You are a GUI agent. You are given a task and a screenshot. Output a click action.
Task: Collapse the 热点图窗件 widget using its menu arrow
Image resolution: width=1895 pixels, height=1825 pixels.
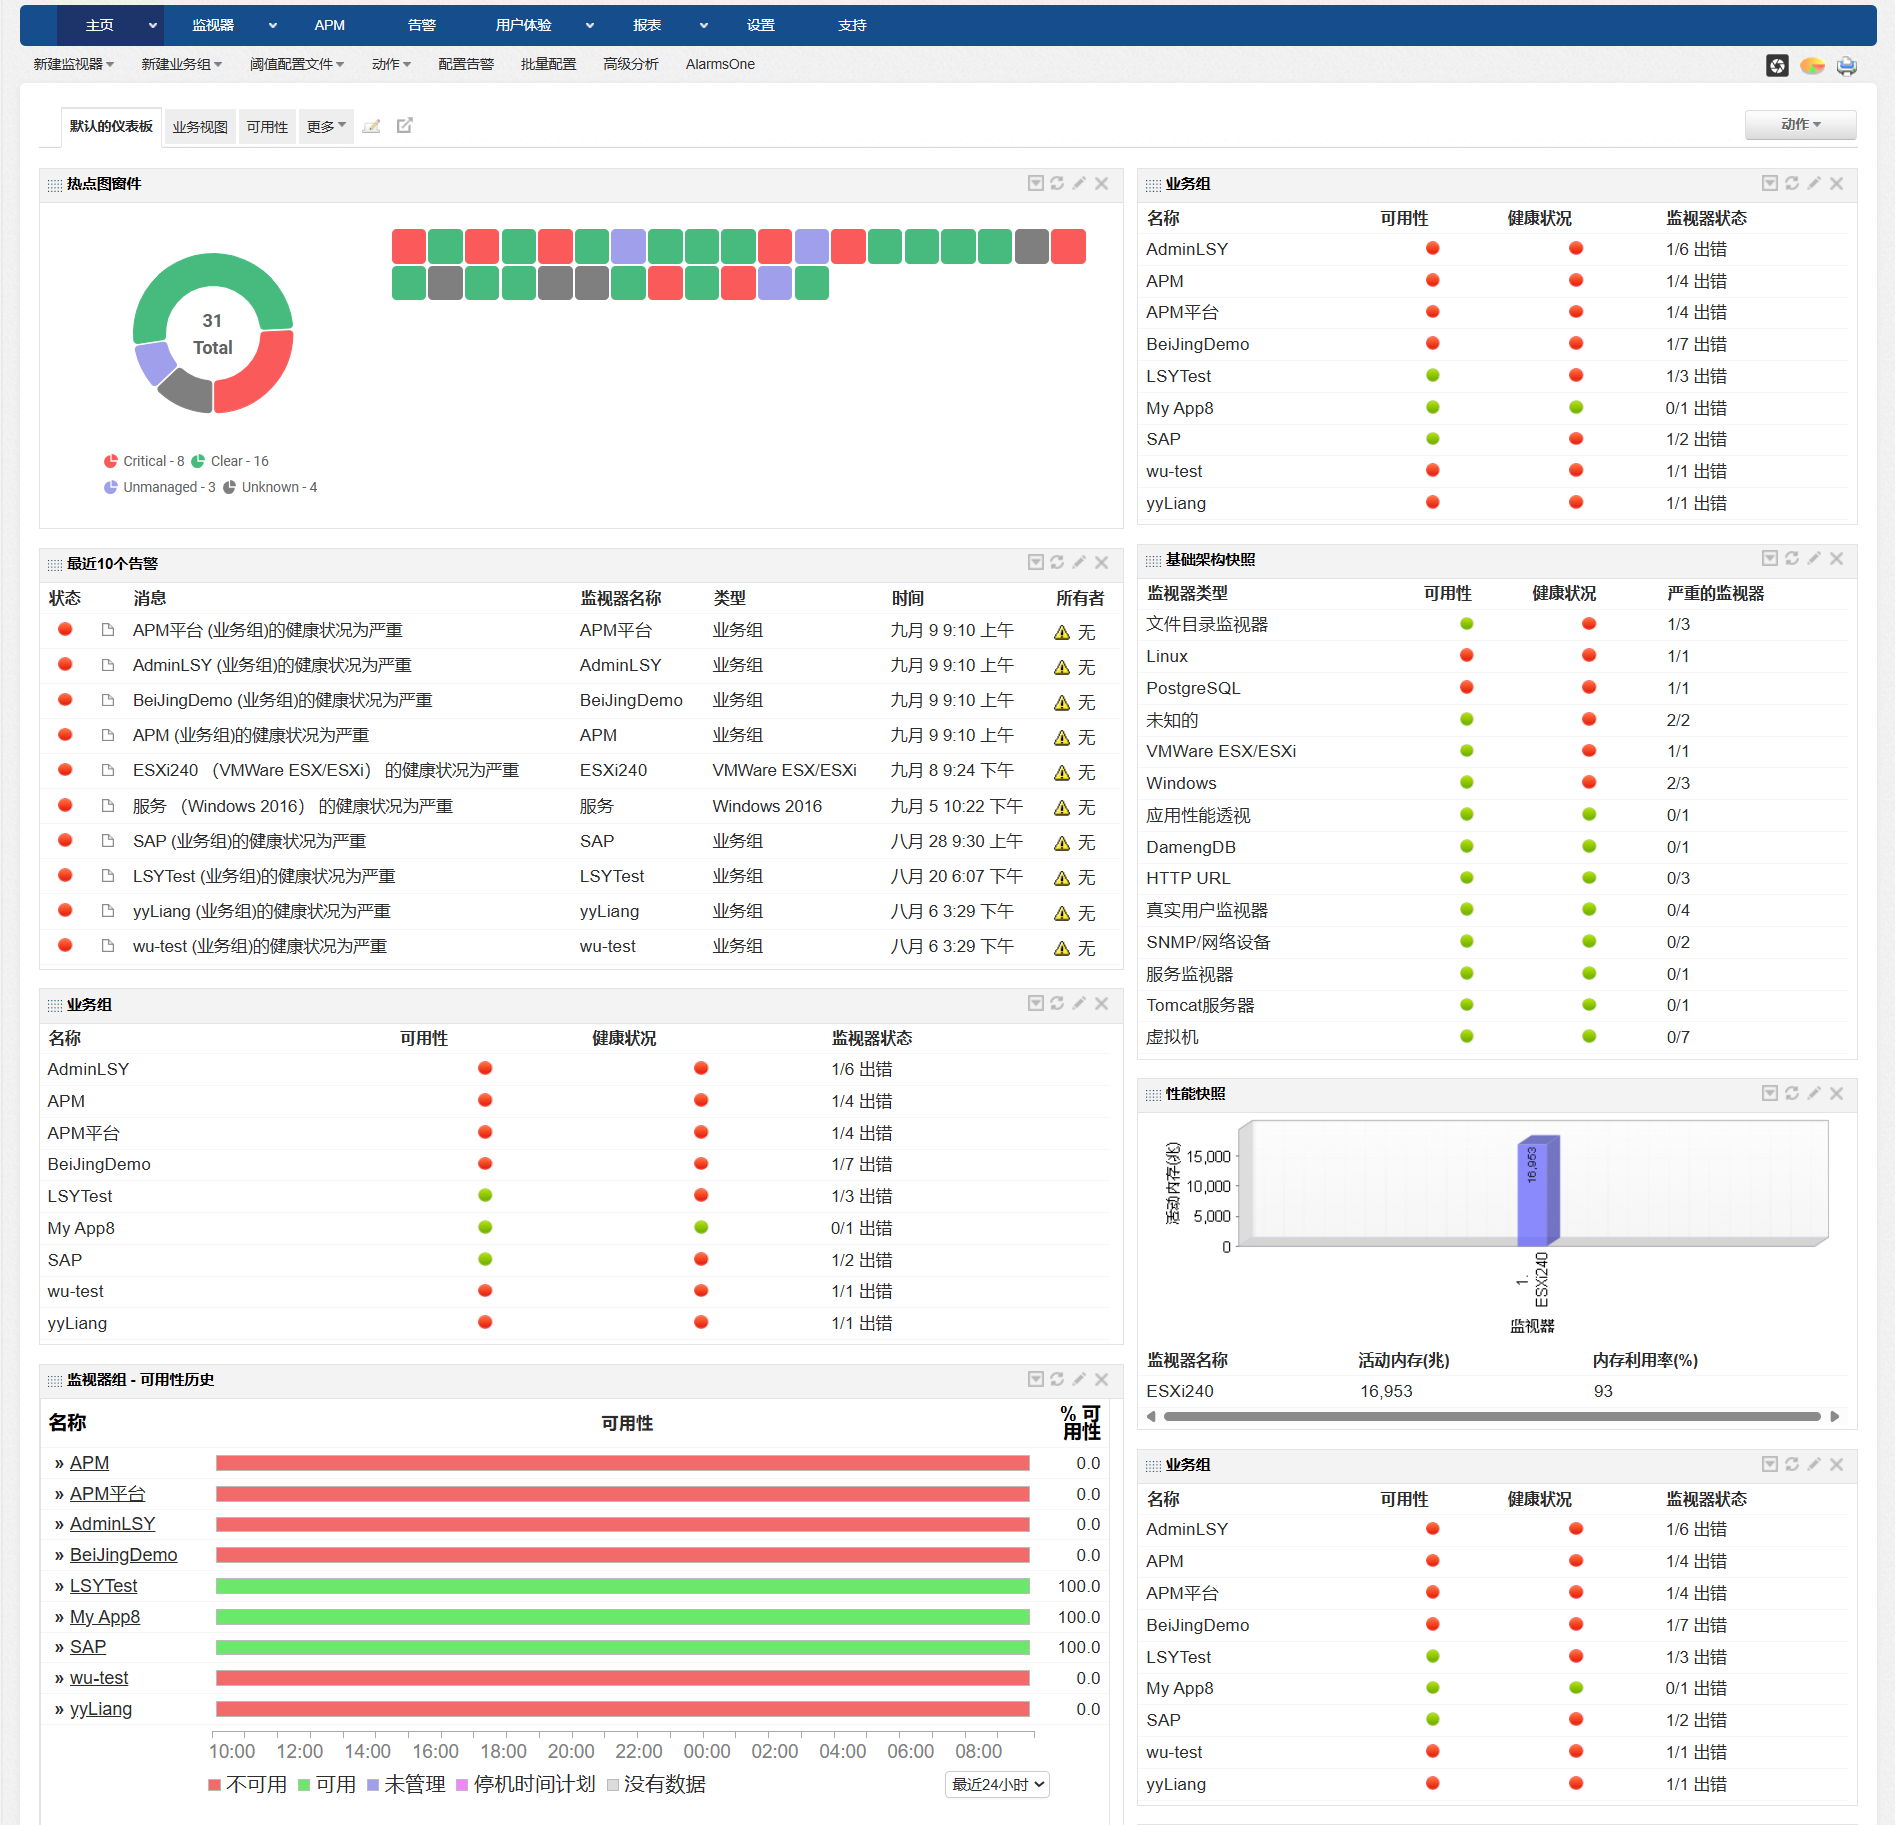tap(1035, 183)
